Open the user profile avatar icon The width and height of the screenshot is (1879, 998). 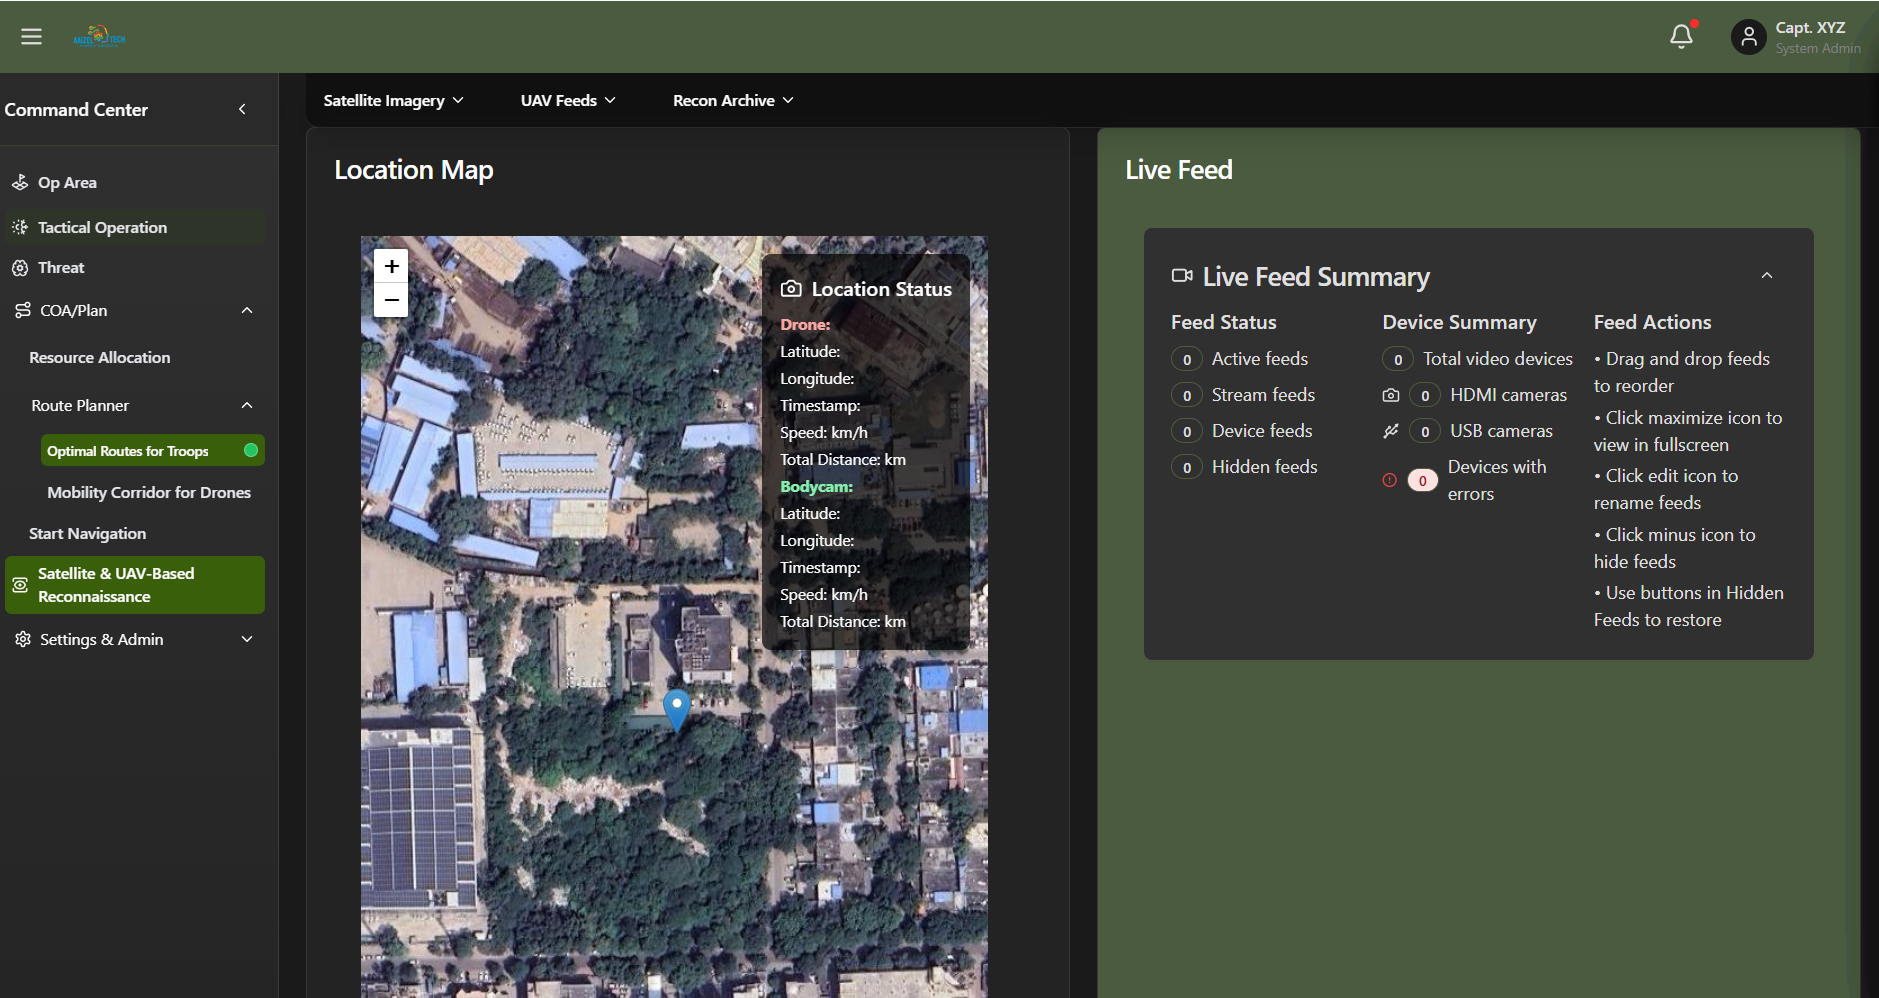[1748, 37]
